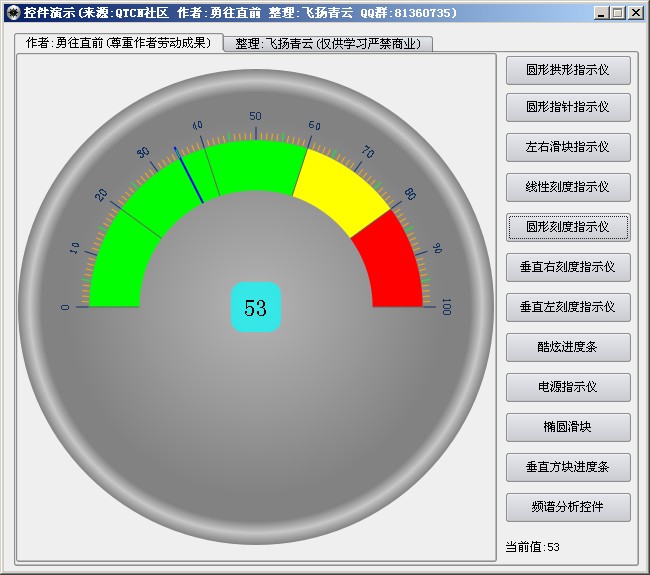Show the 酷炫进度条 widget
This screenshot has width=650, height=575.
(x=568, y=347)
